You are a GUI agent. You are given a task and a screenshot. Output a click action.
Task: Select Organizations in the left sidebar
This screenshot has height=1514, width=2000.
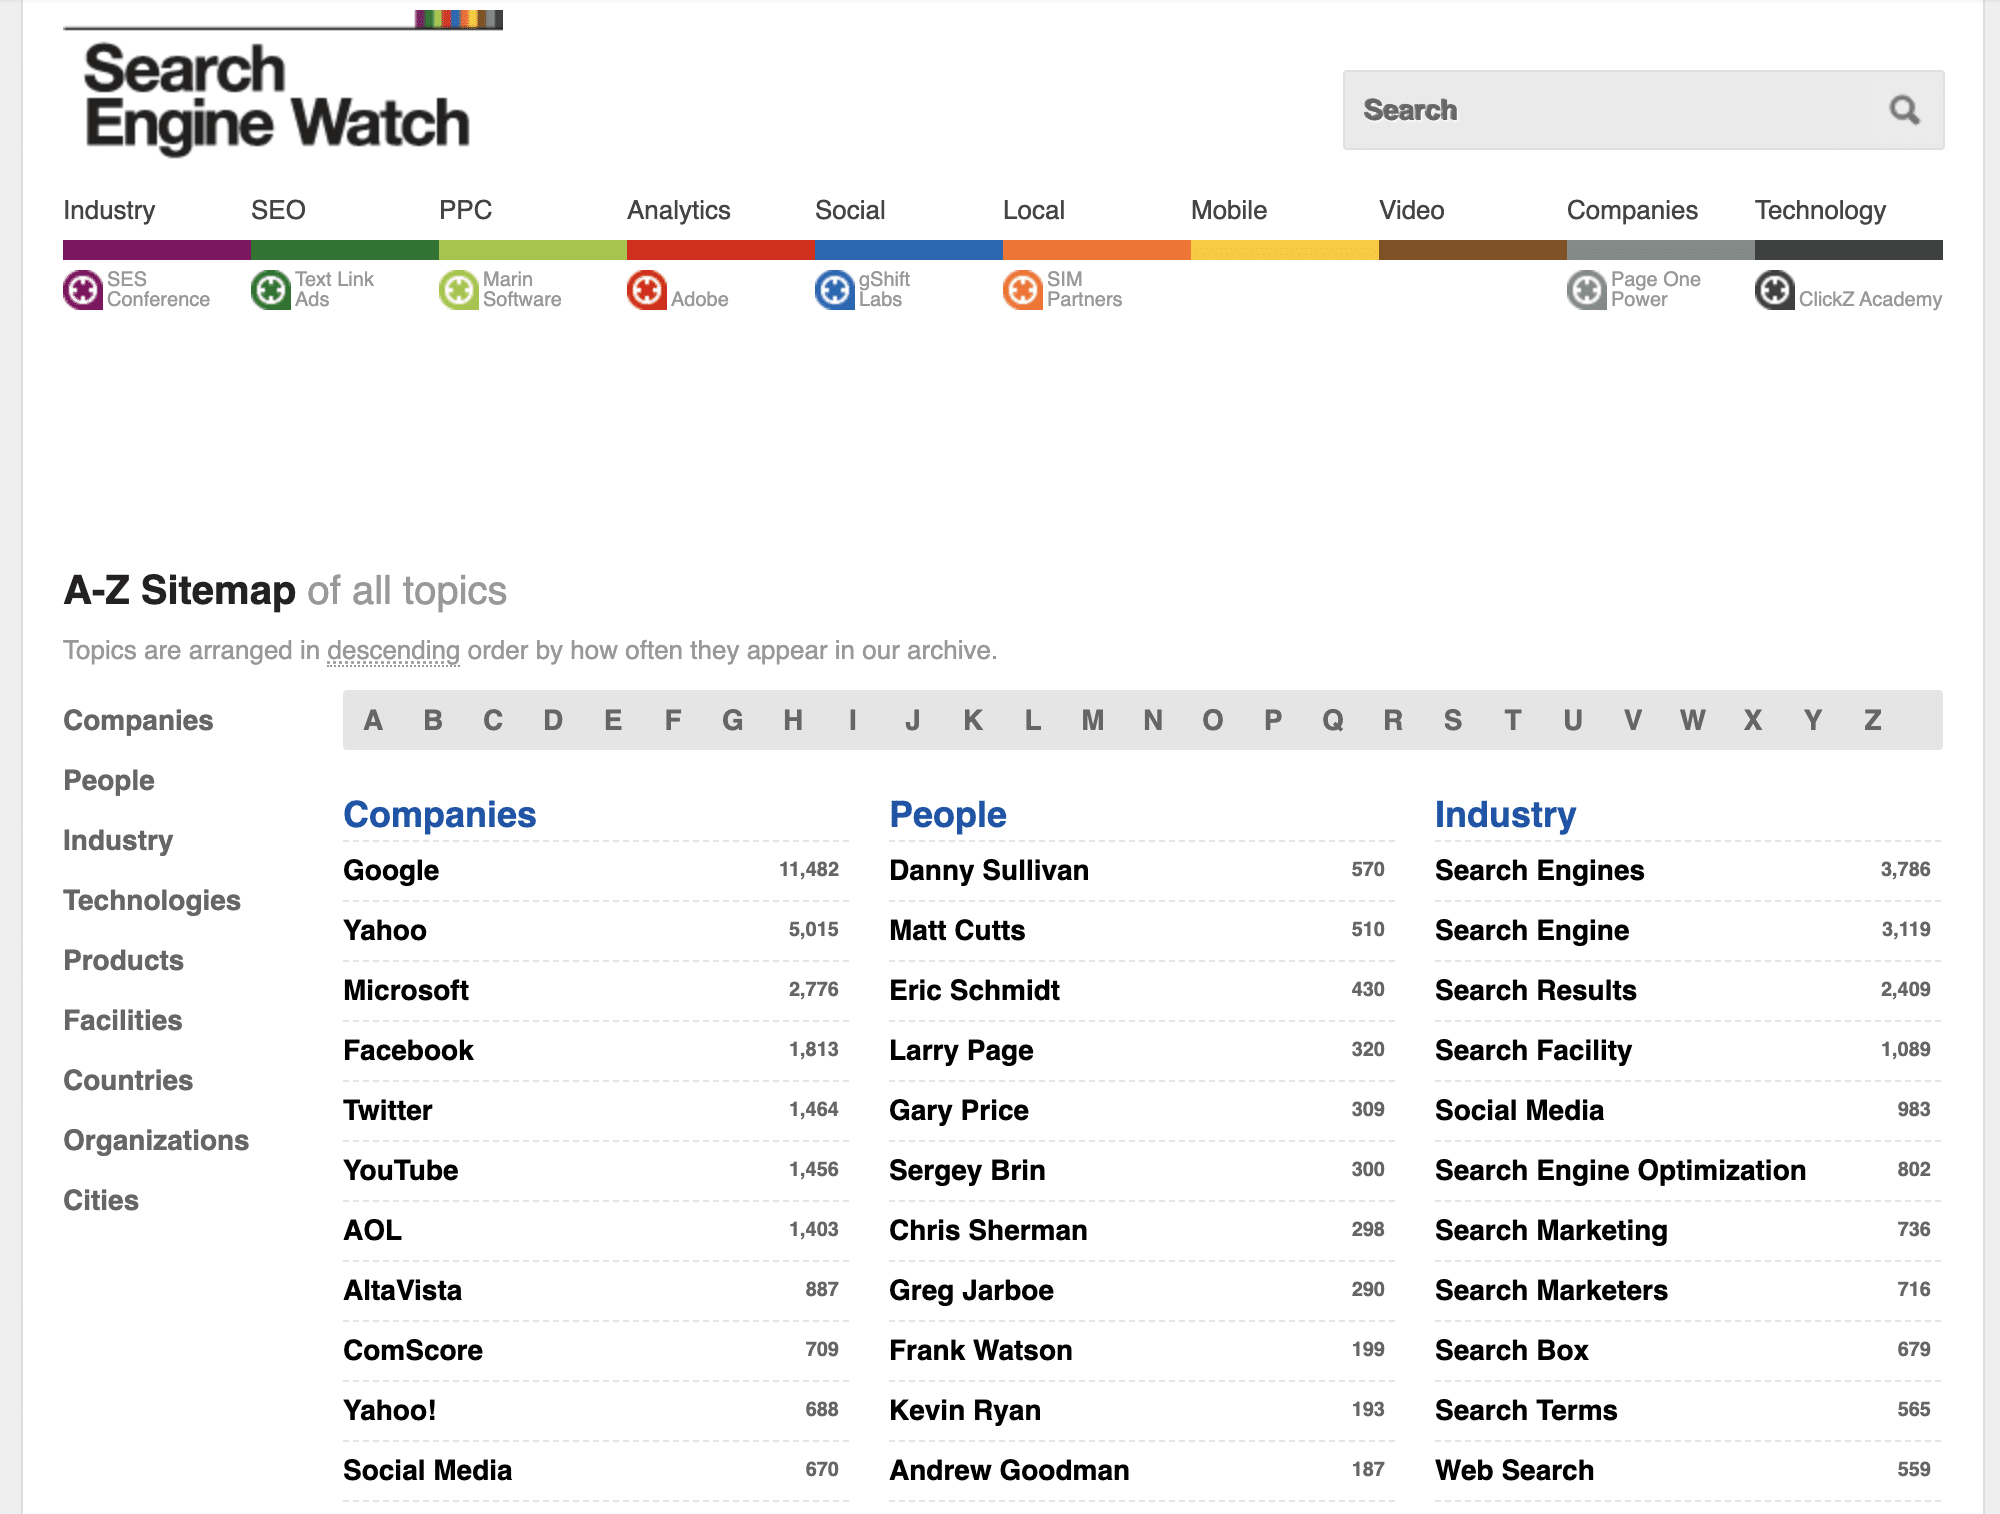click(x=156, y=1140)
